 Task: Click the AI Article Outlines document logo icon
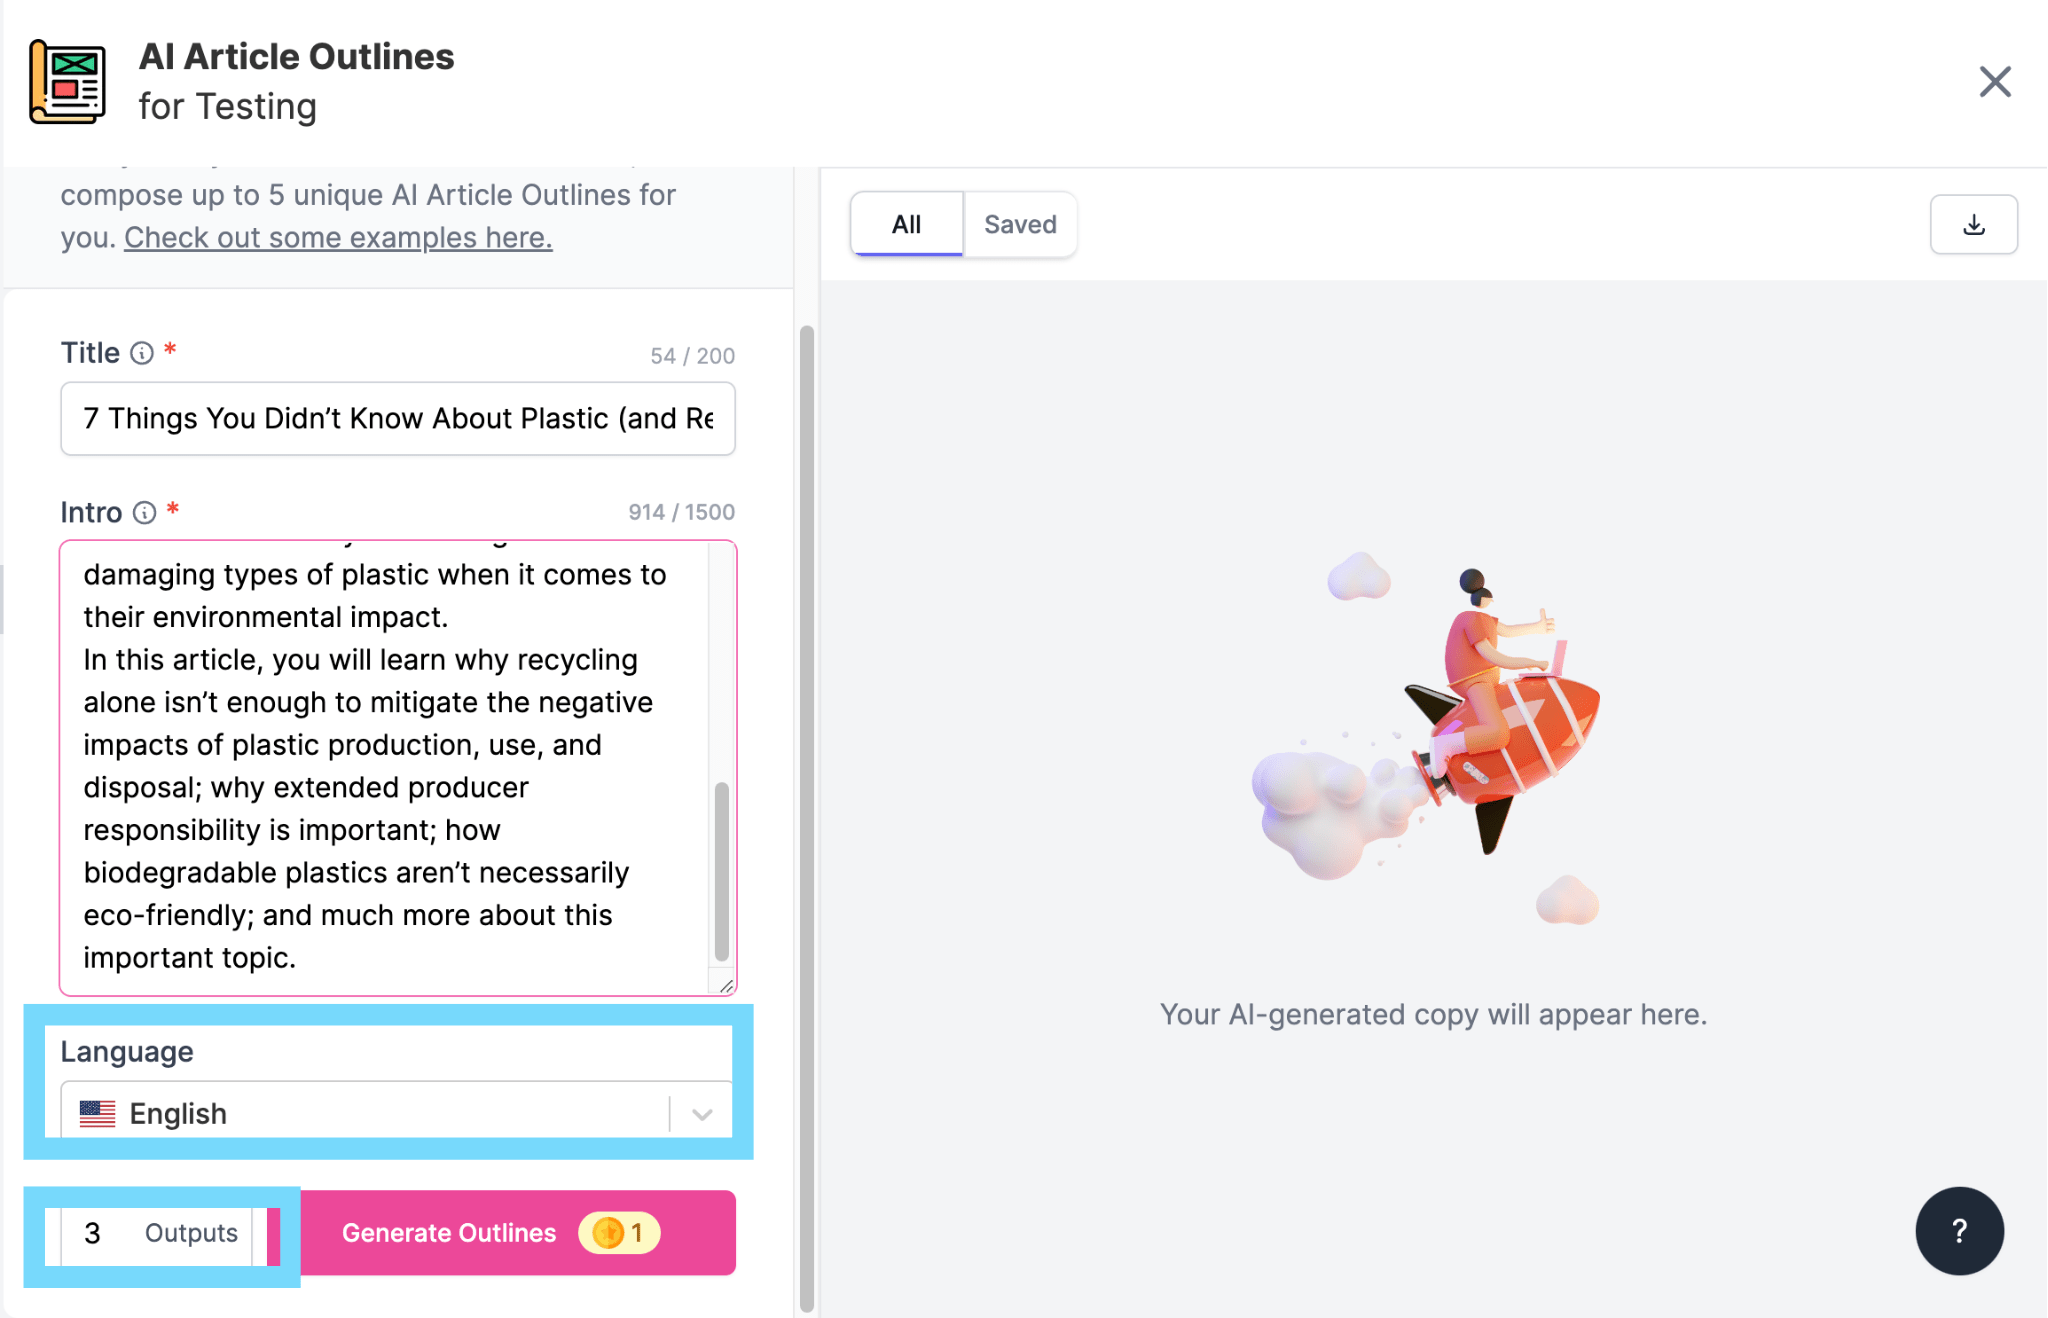click(66, 83)
